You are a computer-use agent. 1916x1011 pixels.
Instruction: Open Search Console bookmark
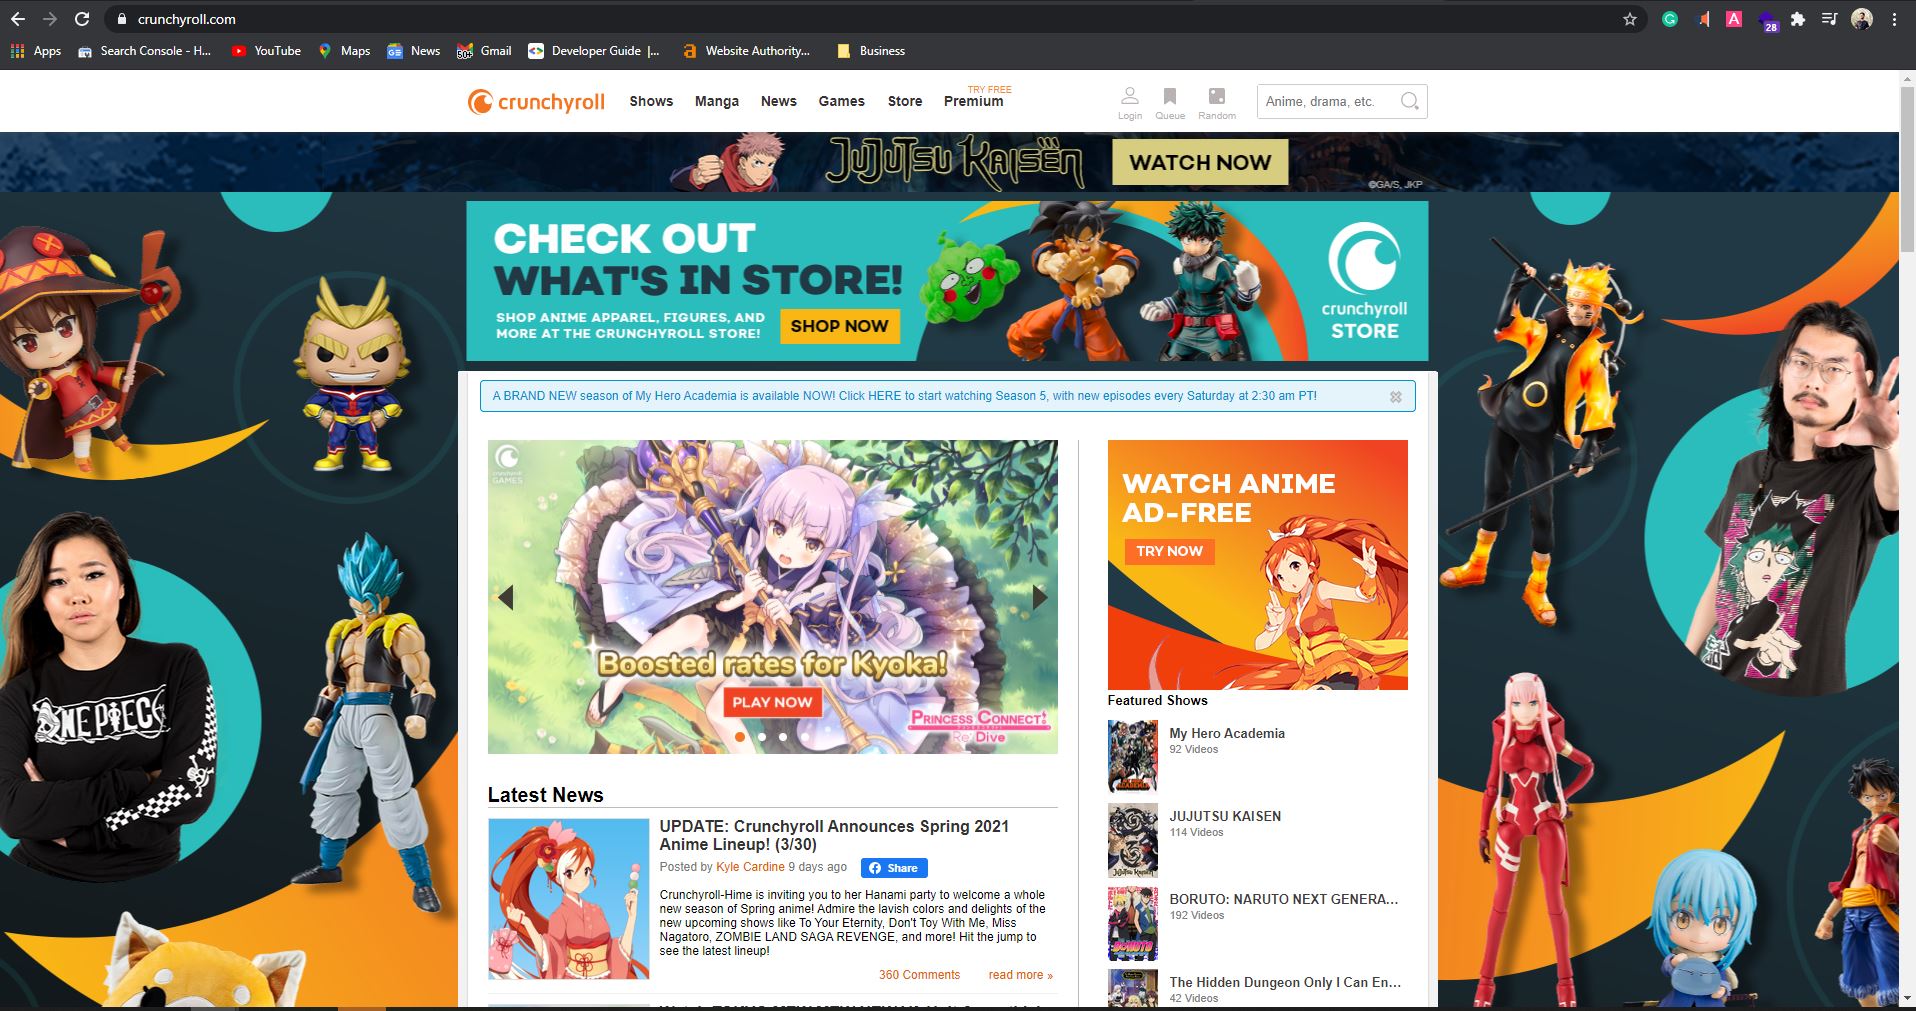click(144, 51)
